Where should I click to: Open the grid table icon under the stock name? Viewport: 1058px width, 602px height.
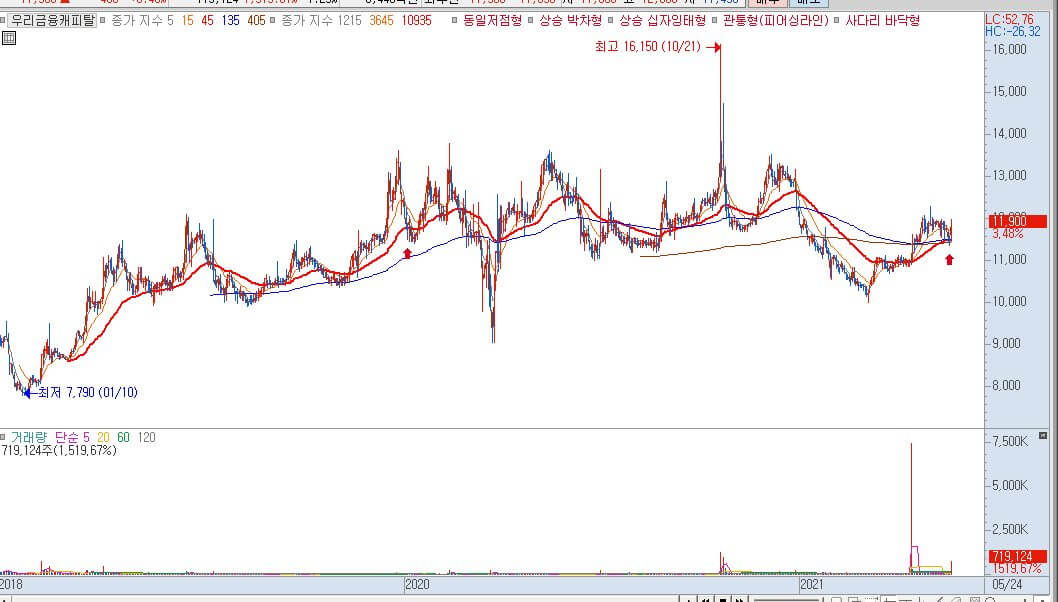[x=9, y=38]
